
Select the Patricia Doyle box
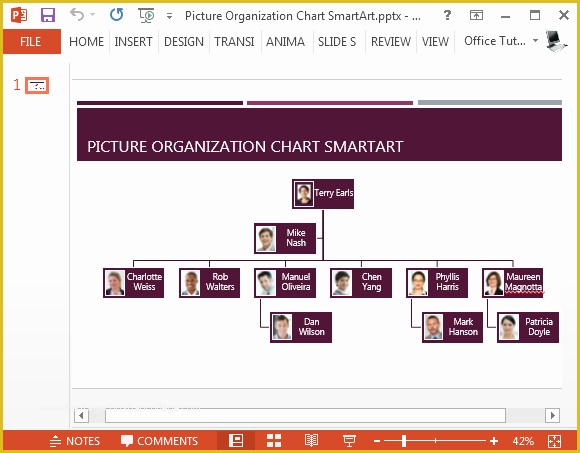point(528,327)
